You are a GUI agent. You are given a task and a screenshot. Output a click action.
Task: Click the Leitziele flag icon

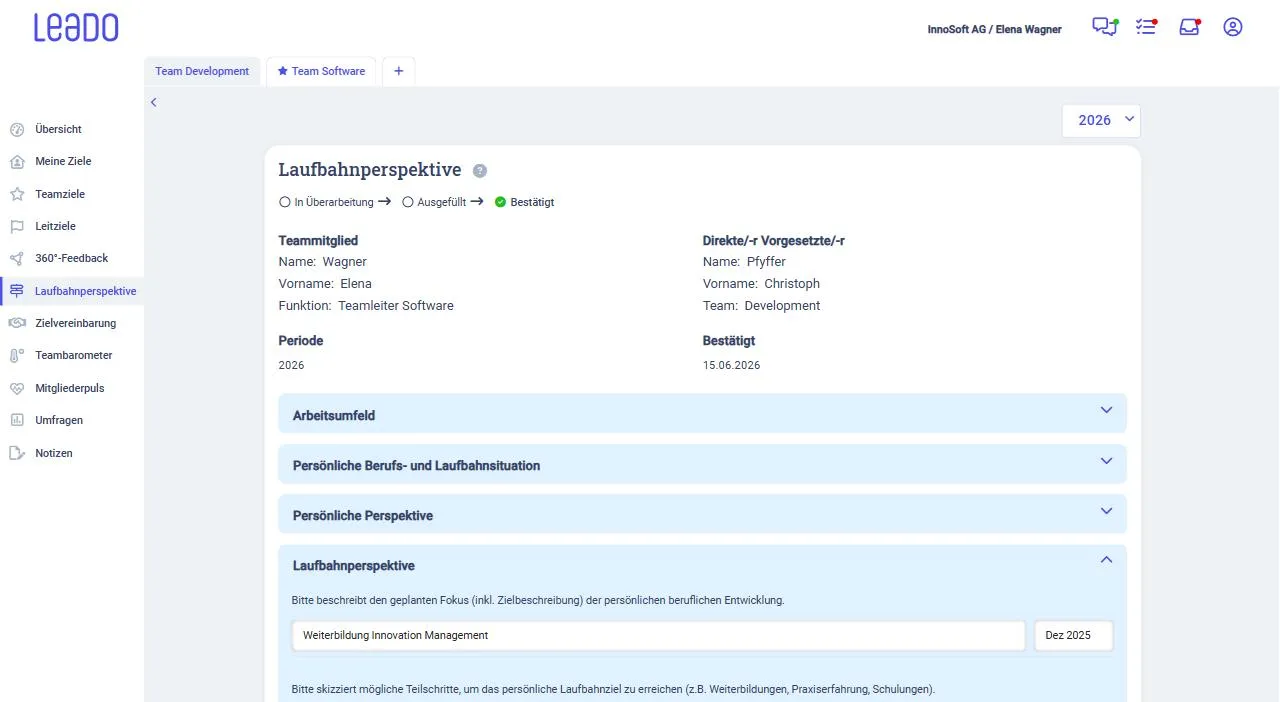[17, 226]
